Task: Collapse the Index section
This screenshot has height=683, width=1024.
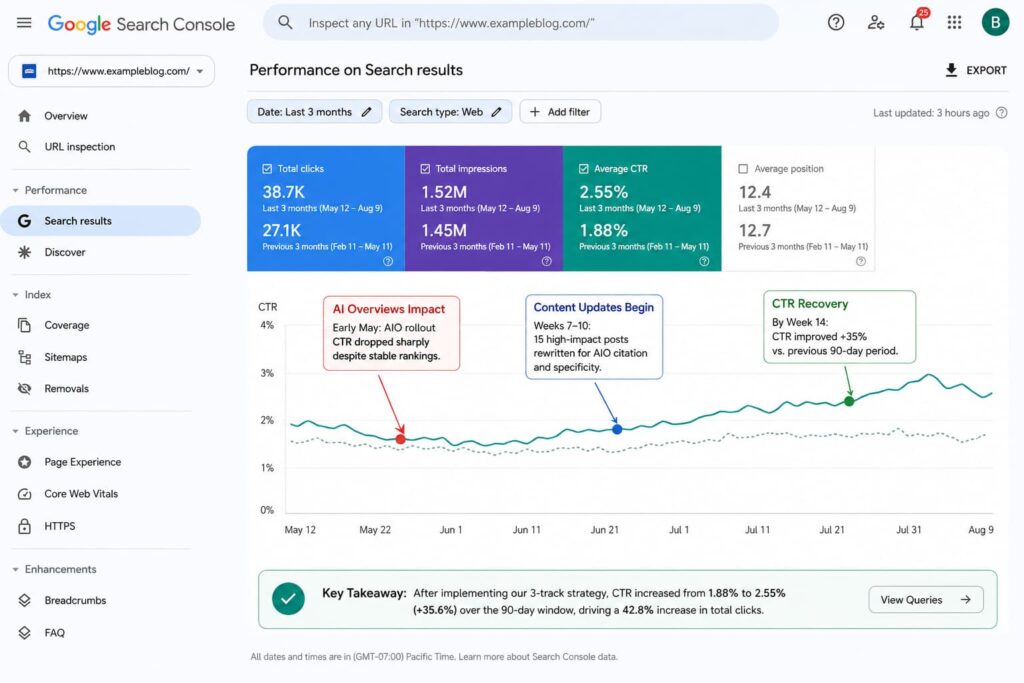Action: click(15, 294)
